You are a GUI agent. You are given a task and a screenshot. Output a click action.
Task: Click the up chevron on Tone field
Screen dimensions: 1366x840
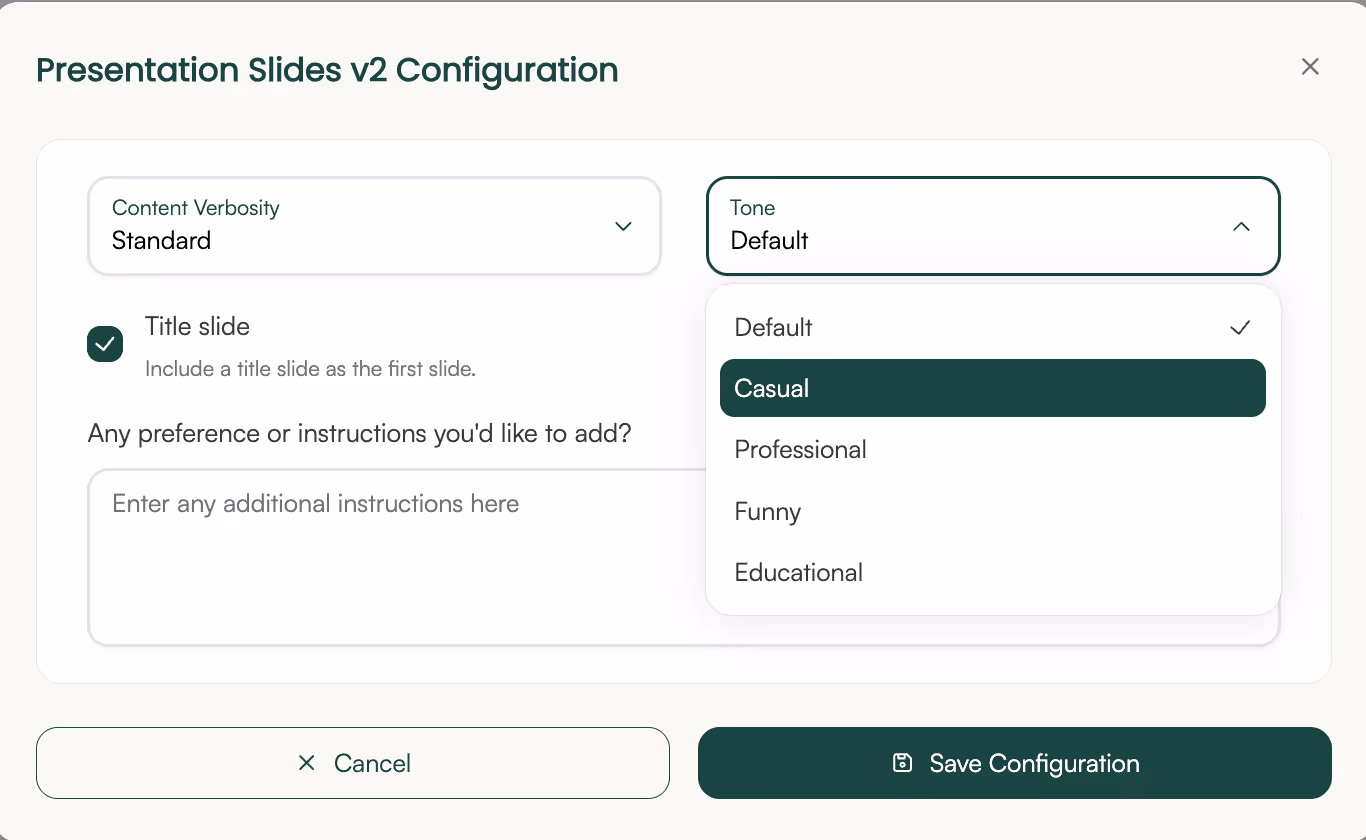point(1241,227)
